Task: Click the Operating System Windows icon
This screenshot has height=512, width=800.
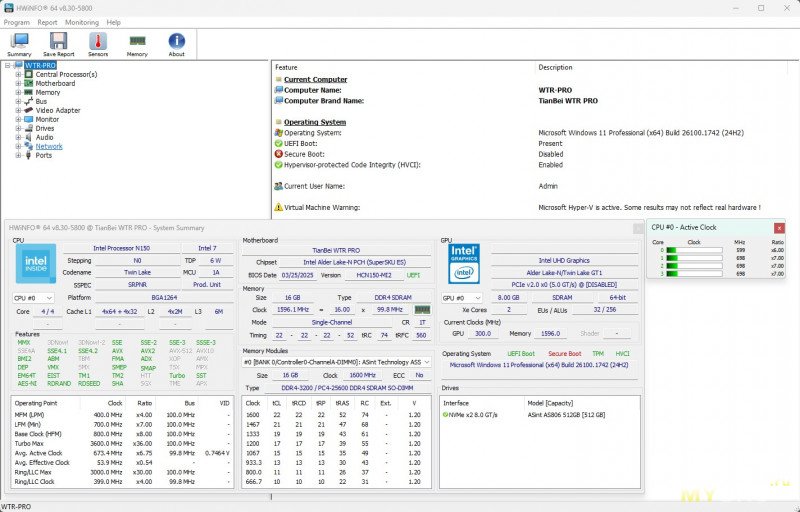Action: [279, 133]
